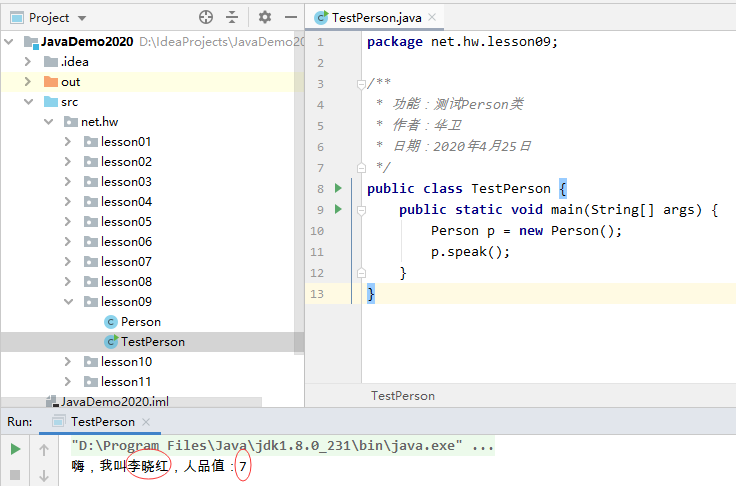Screen dimensions: 736x486
Task: Click the TestPerson runnable class icon
Action: coord(111,342)
